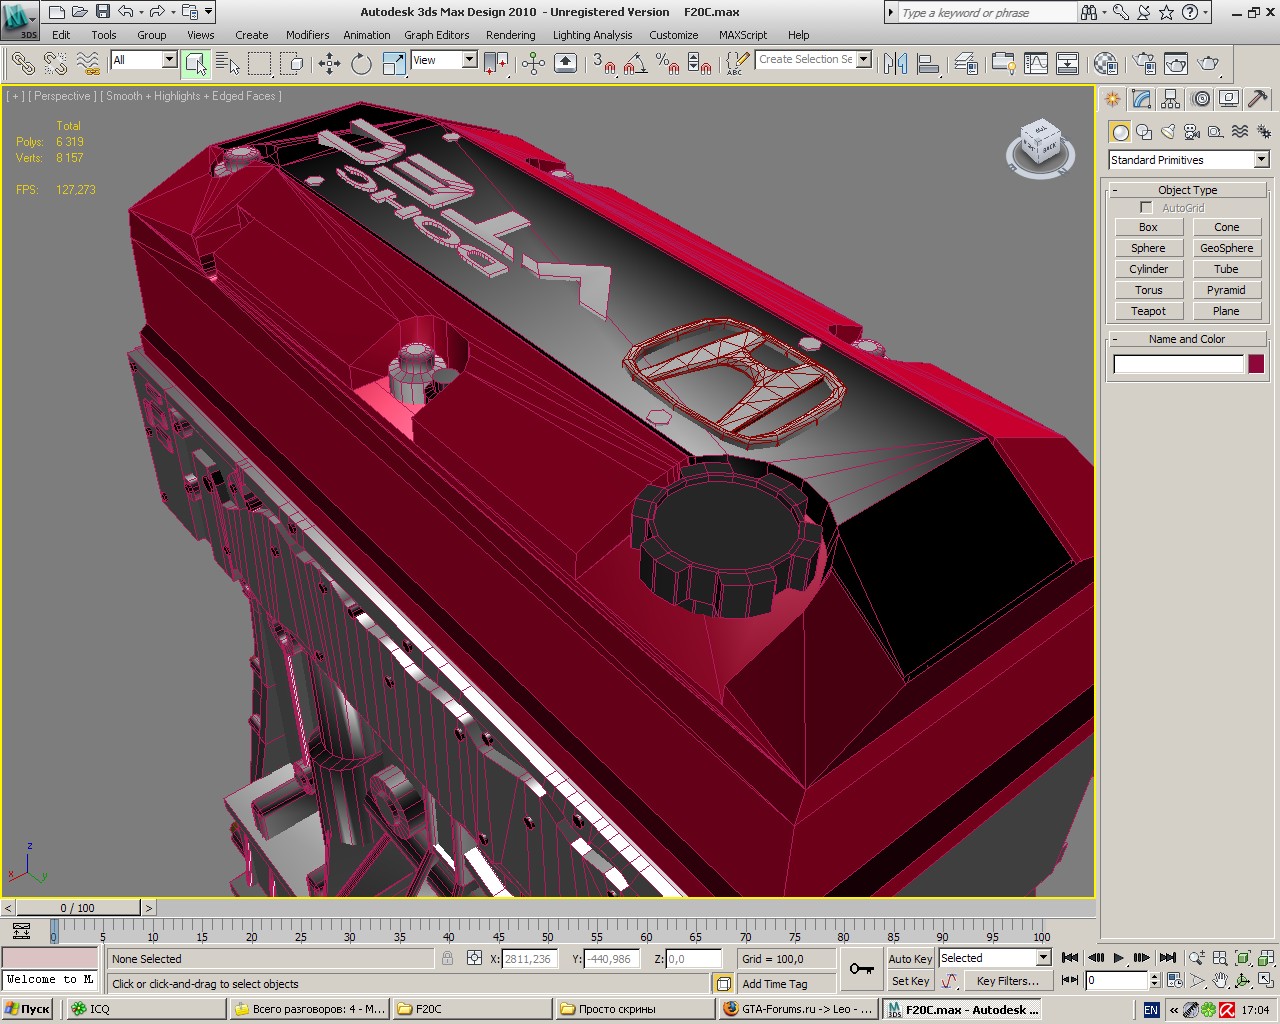Viewport: 1280px width, 1024px height.
Task: Activate the Select Object tool
Action: click(196, 64)
